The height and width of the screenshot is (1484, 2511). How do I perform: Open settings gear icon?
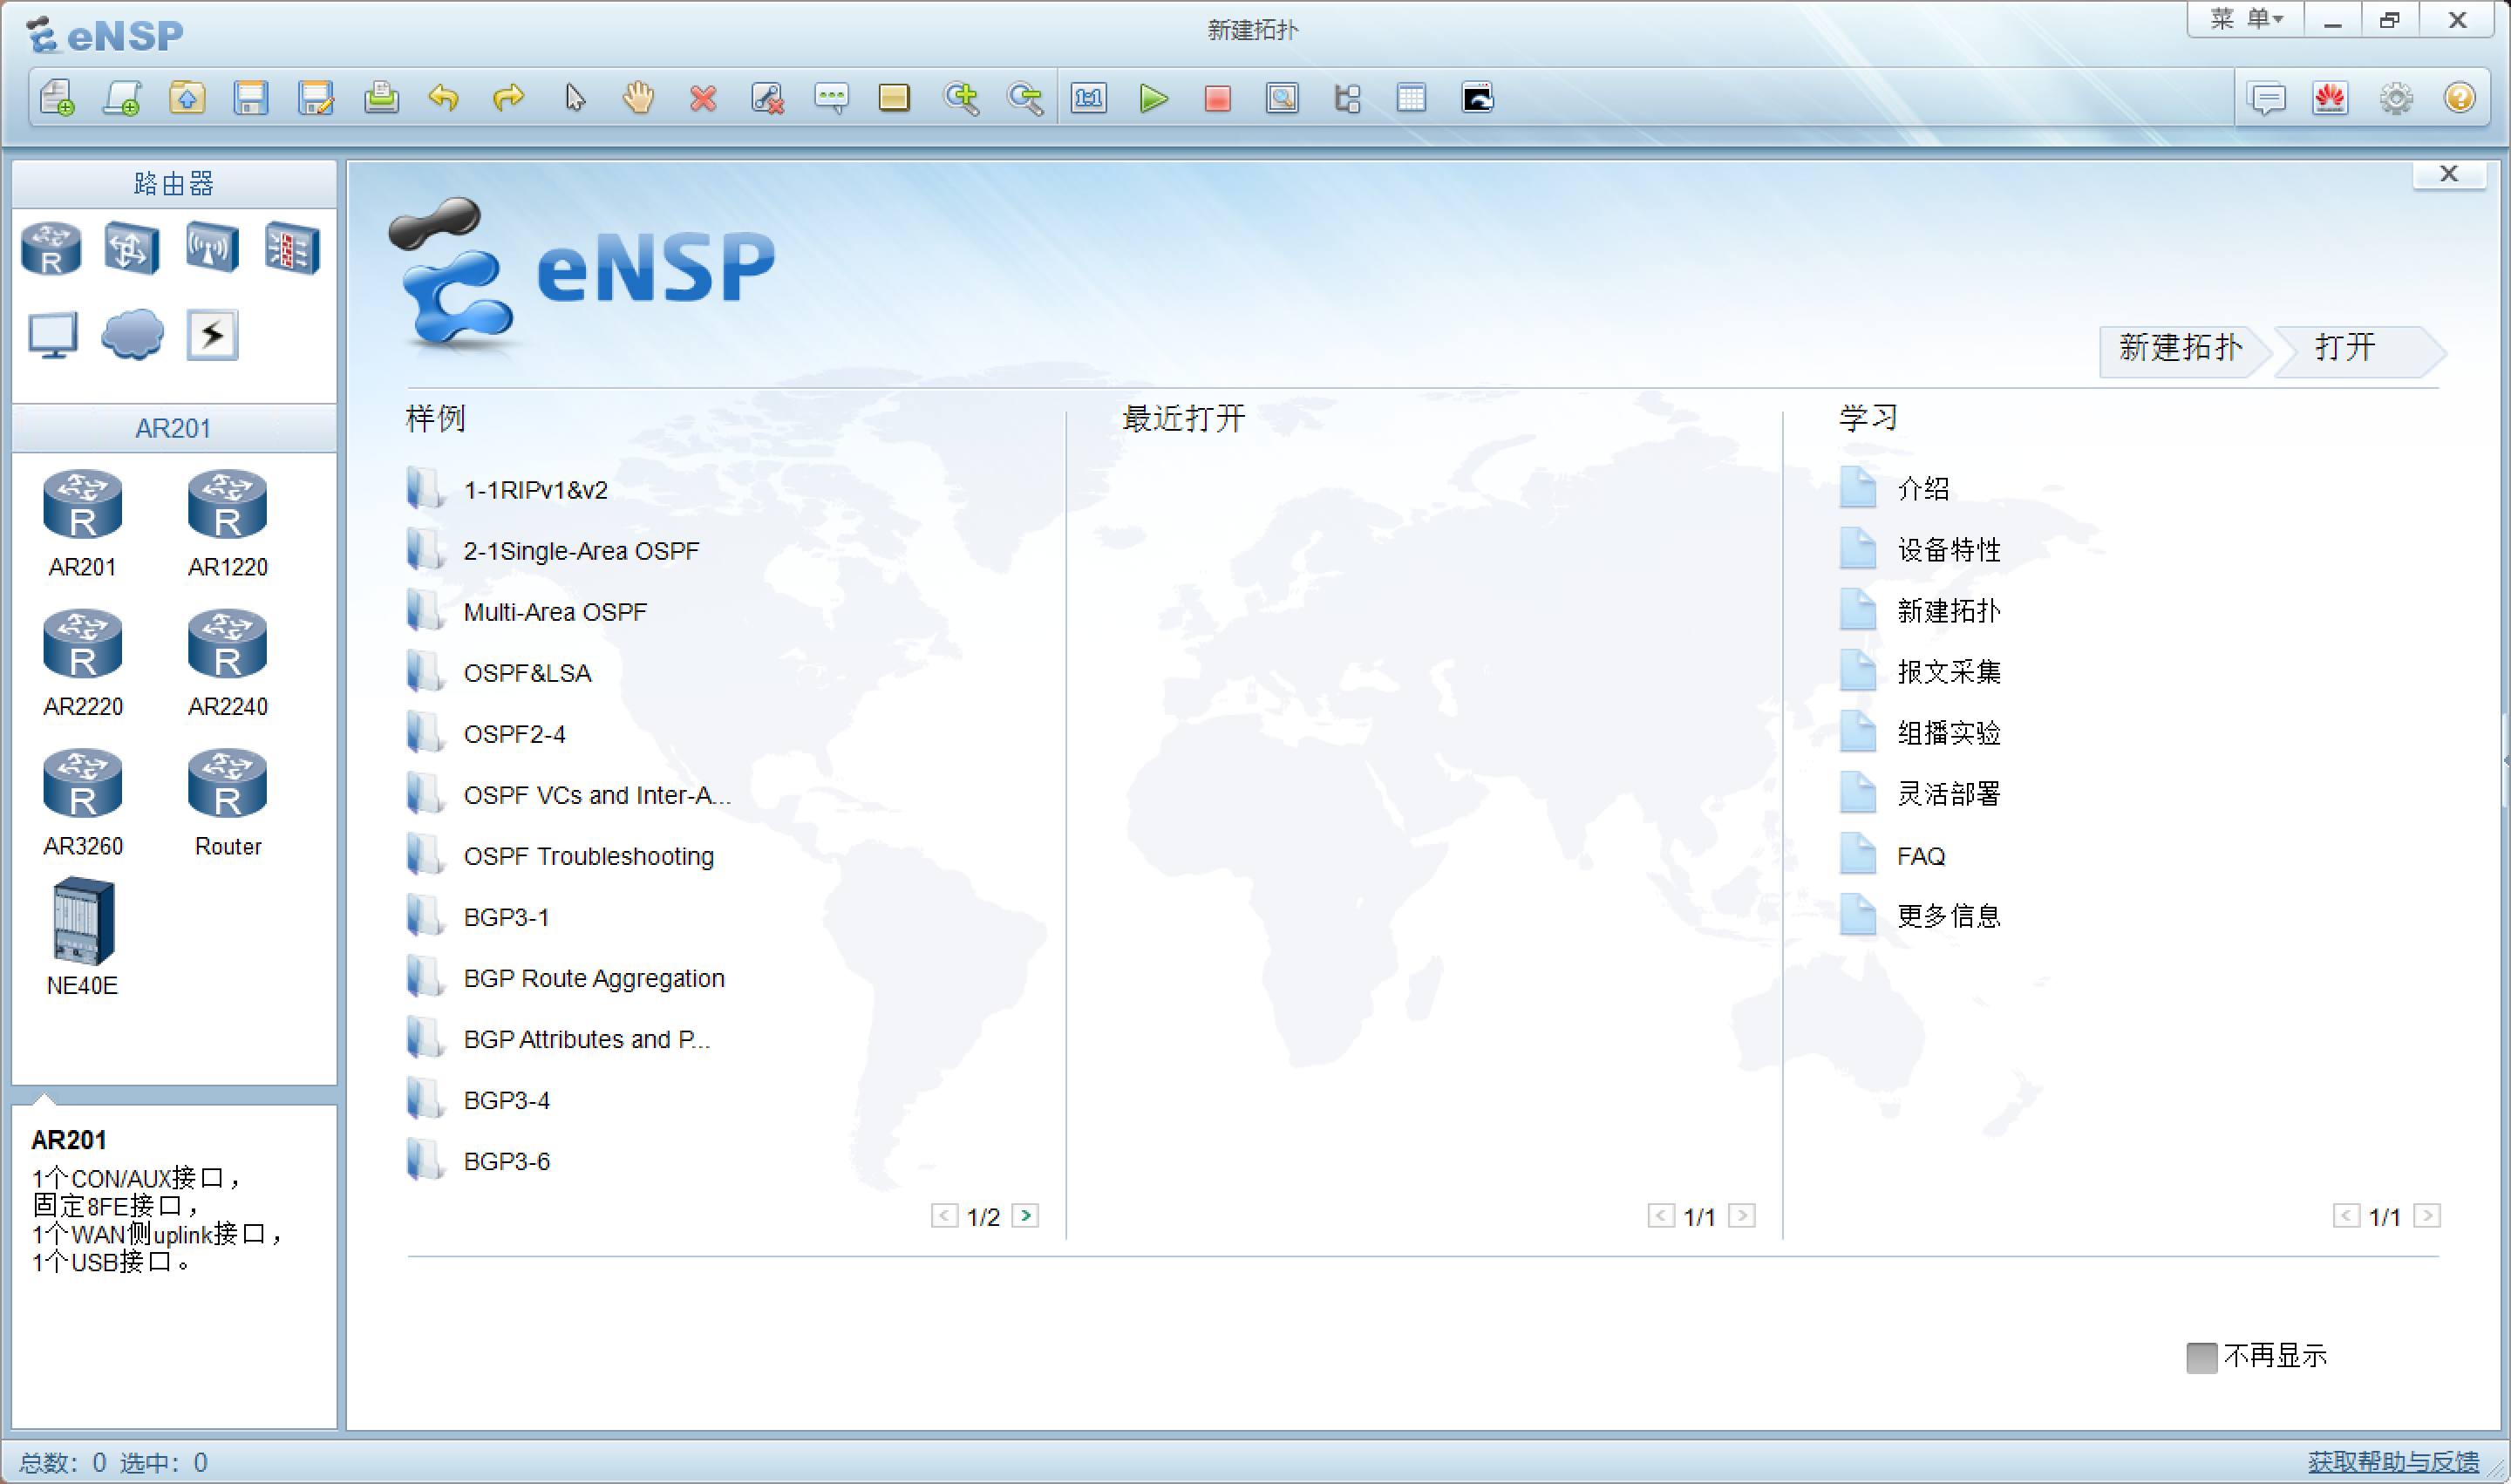click(2396, 98)
